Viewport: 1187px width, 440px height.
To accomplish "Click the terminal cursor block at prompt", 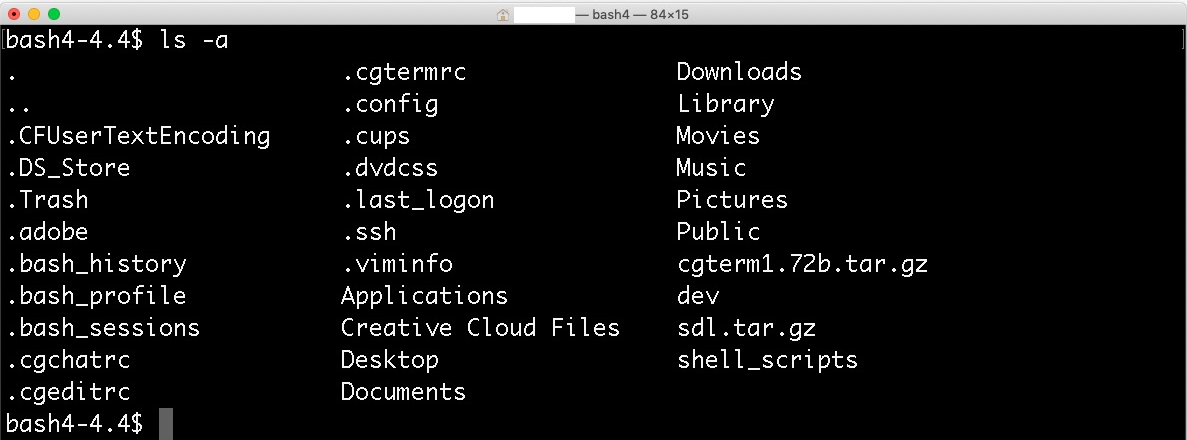I will tap(166, 424).
